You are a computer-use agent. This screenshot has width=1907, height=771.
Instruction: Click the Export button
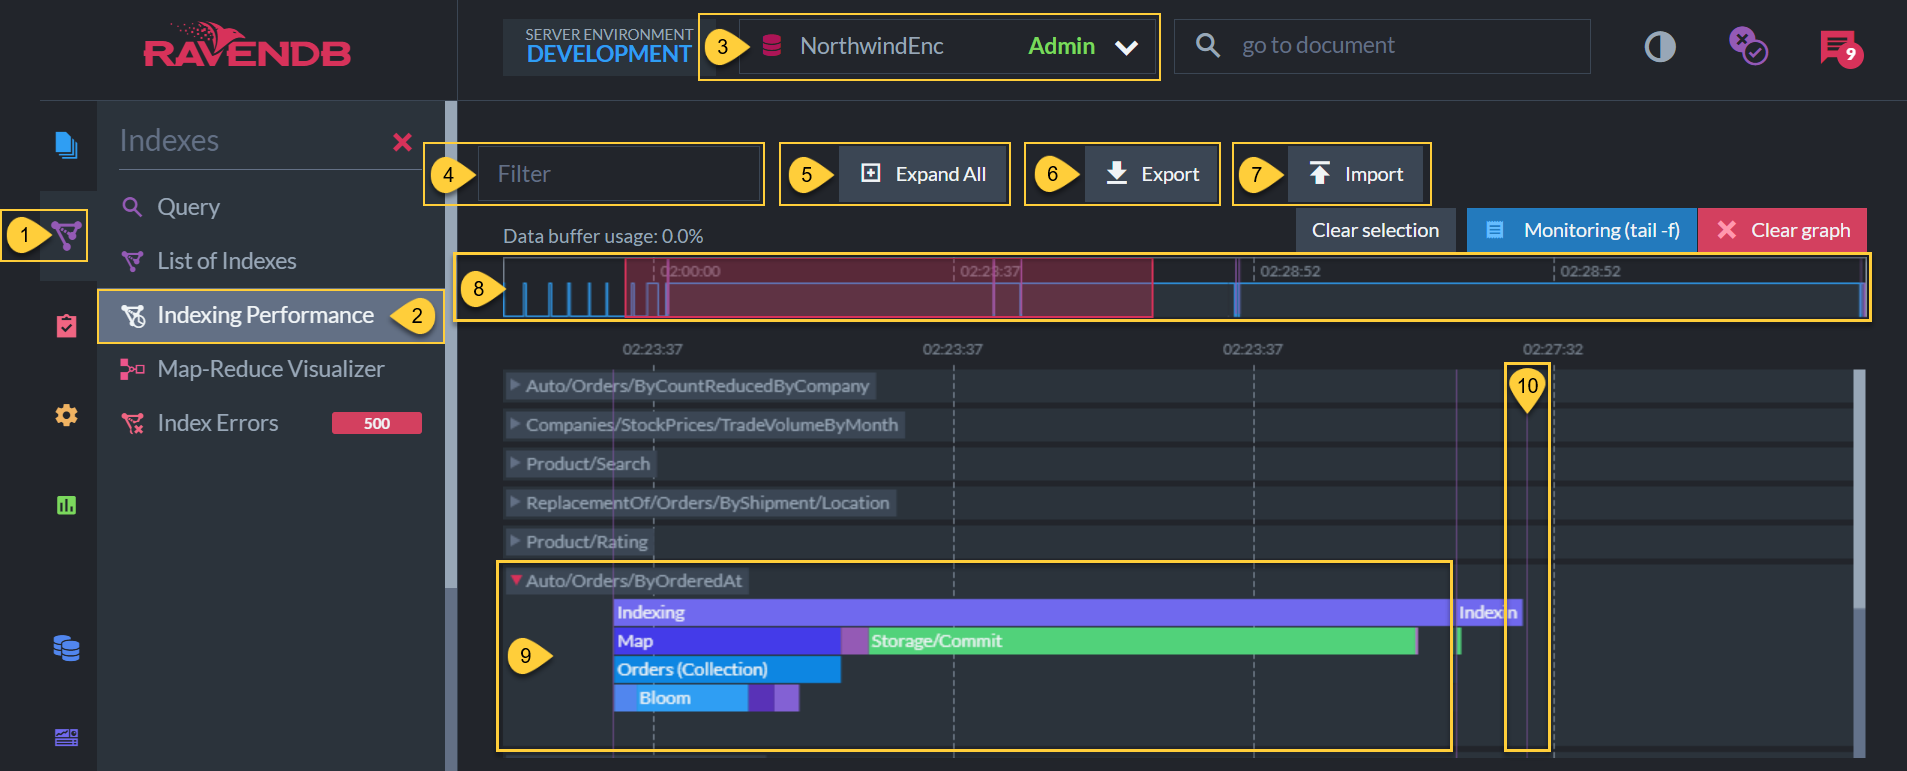1152,174
